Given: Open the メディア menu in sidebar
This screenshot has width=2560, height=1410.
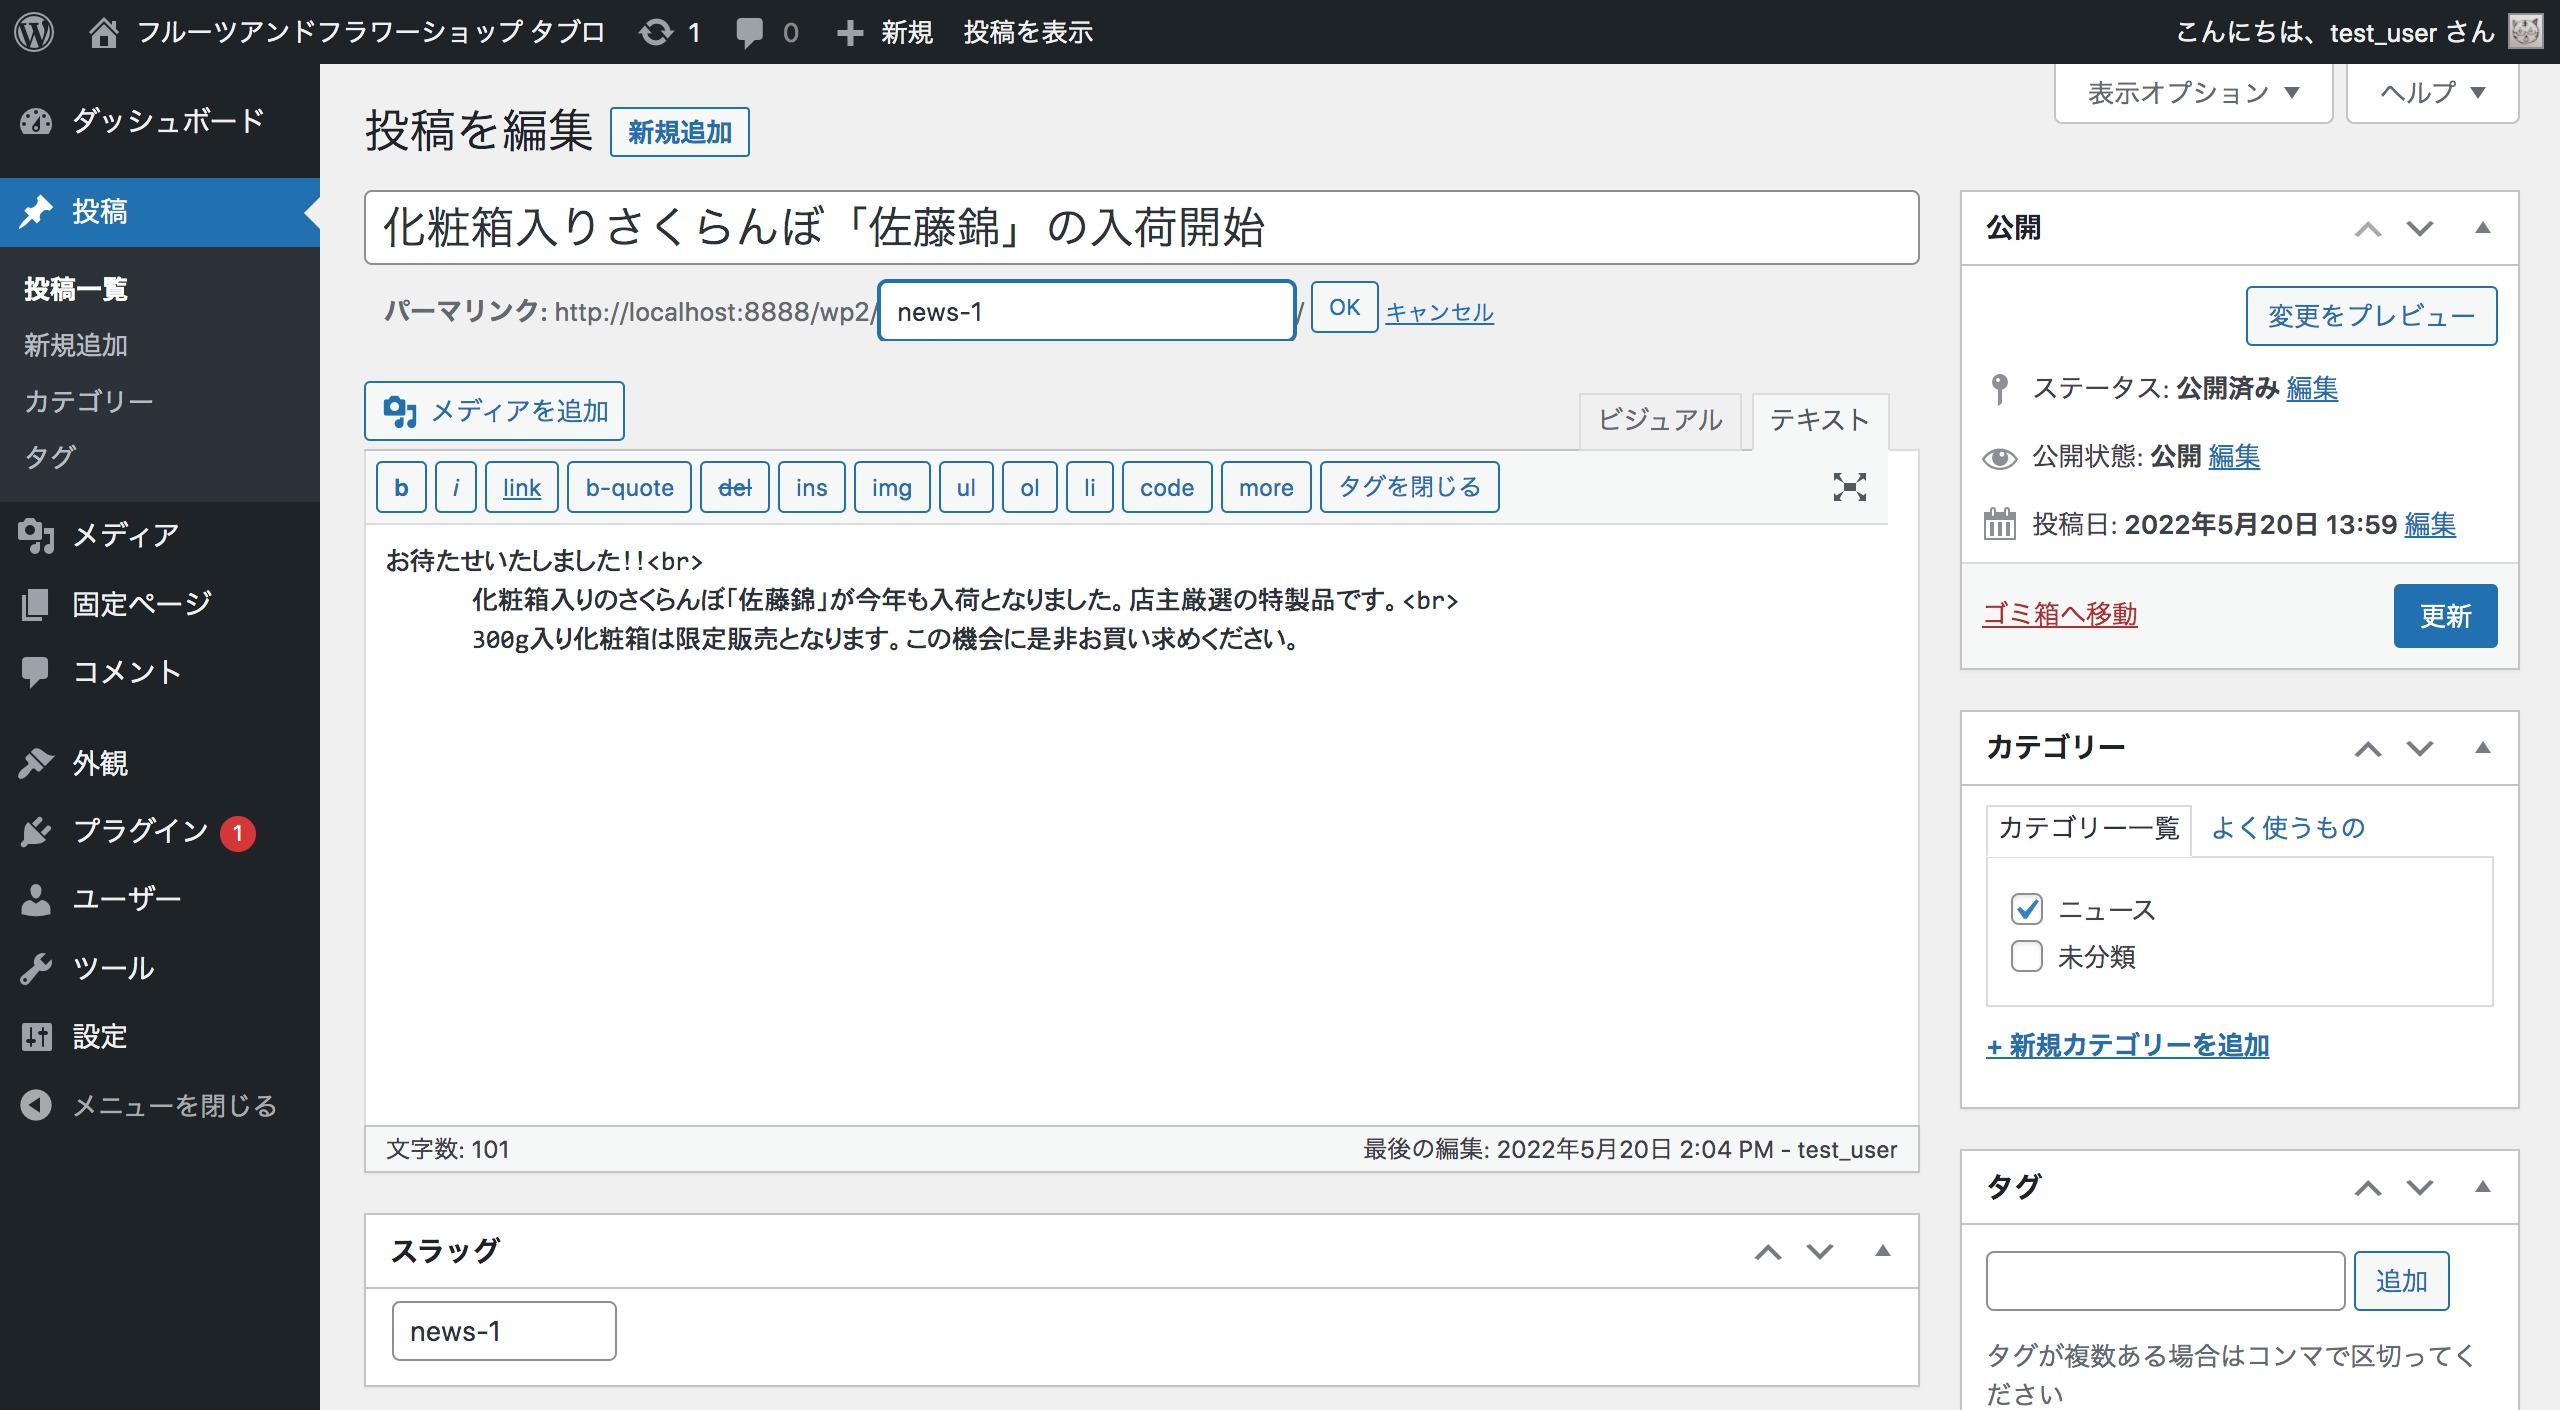Looking at the screenshot, I should point(125,535).
